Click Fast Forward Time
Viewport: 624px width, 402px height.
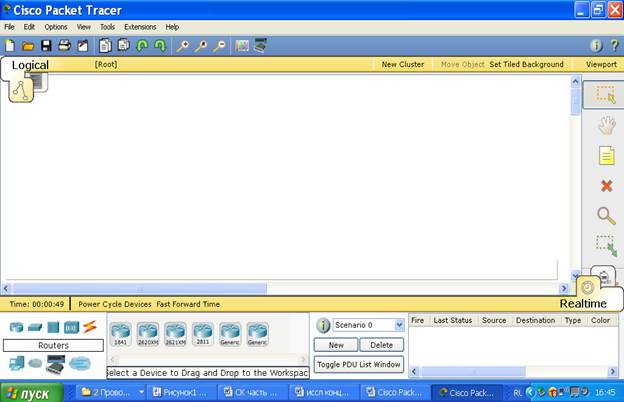(188, 304)
